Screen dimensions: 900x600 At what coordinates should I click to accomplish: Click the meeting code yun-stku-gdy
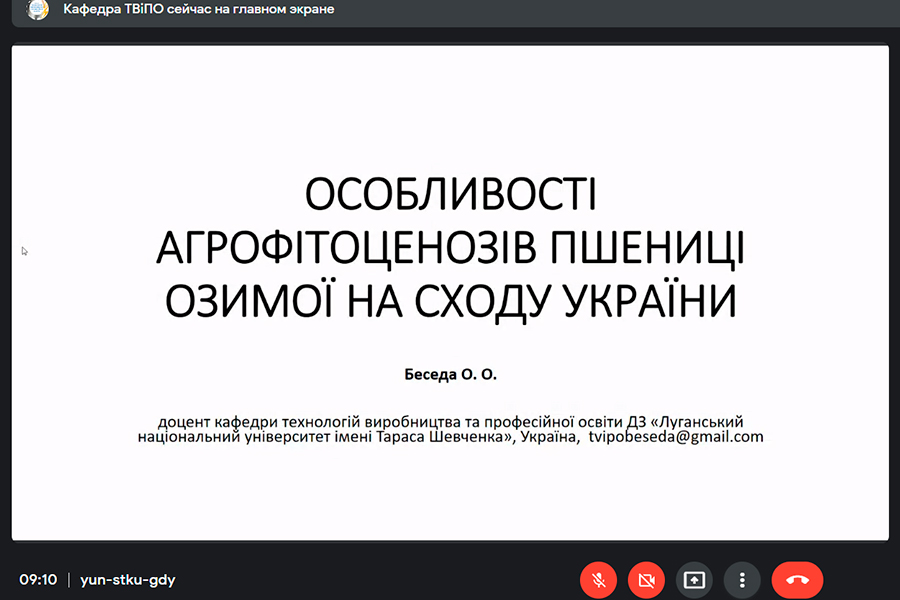click(x=128, y=579)
